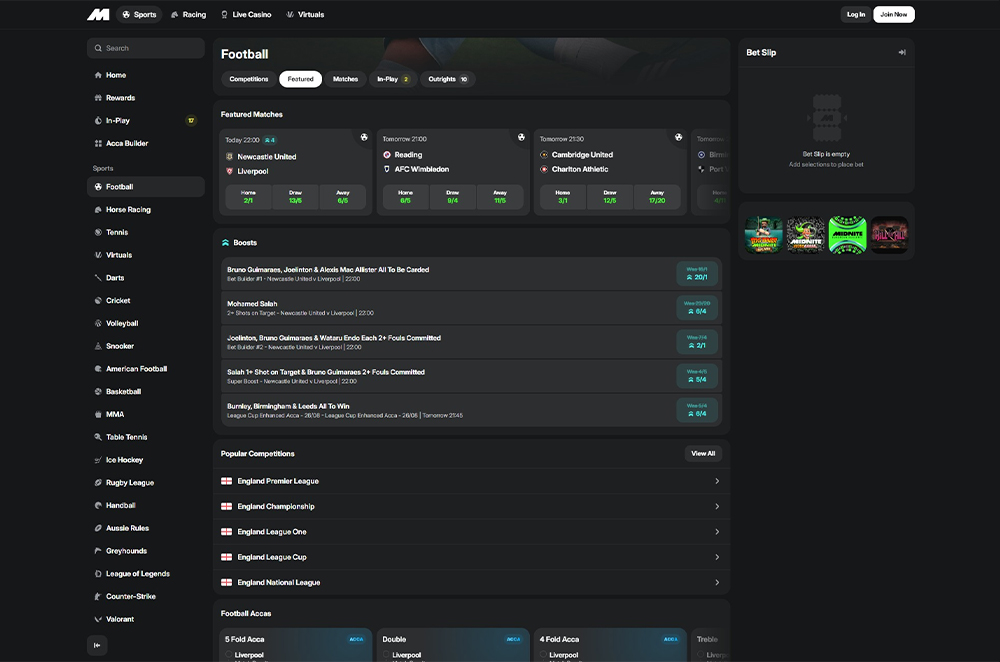Expand England Premier League competition
This screenshot has width=1000, height=662.
471,482
